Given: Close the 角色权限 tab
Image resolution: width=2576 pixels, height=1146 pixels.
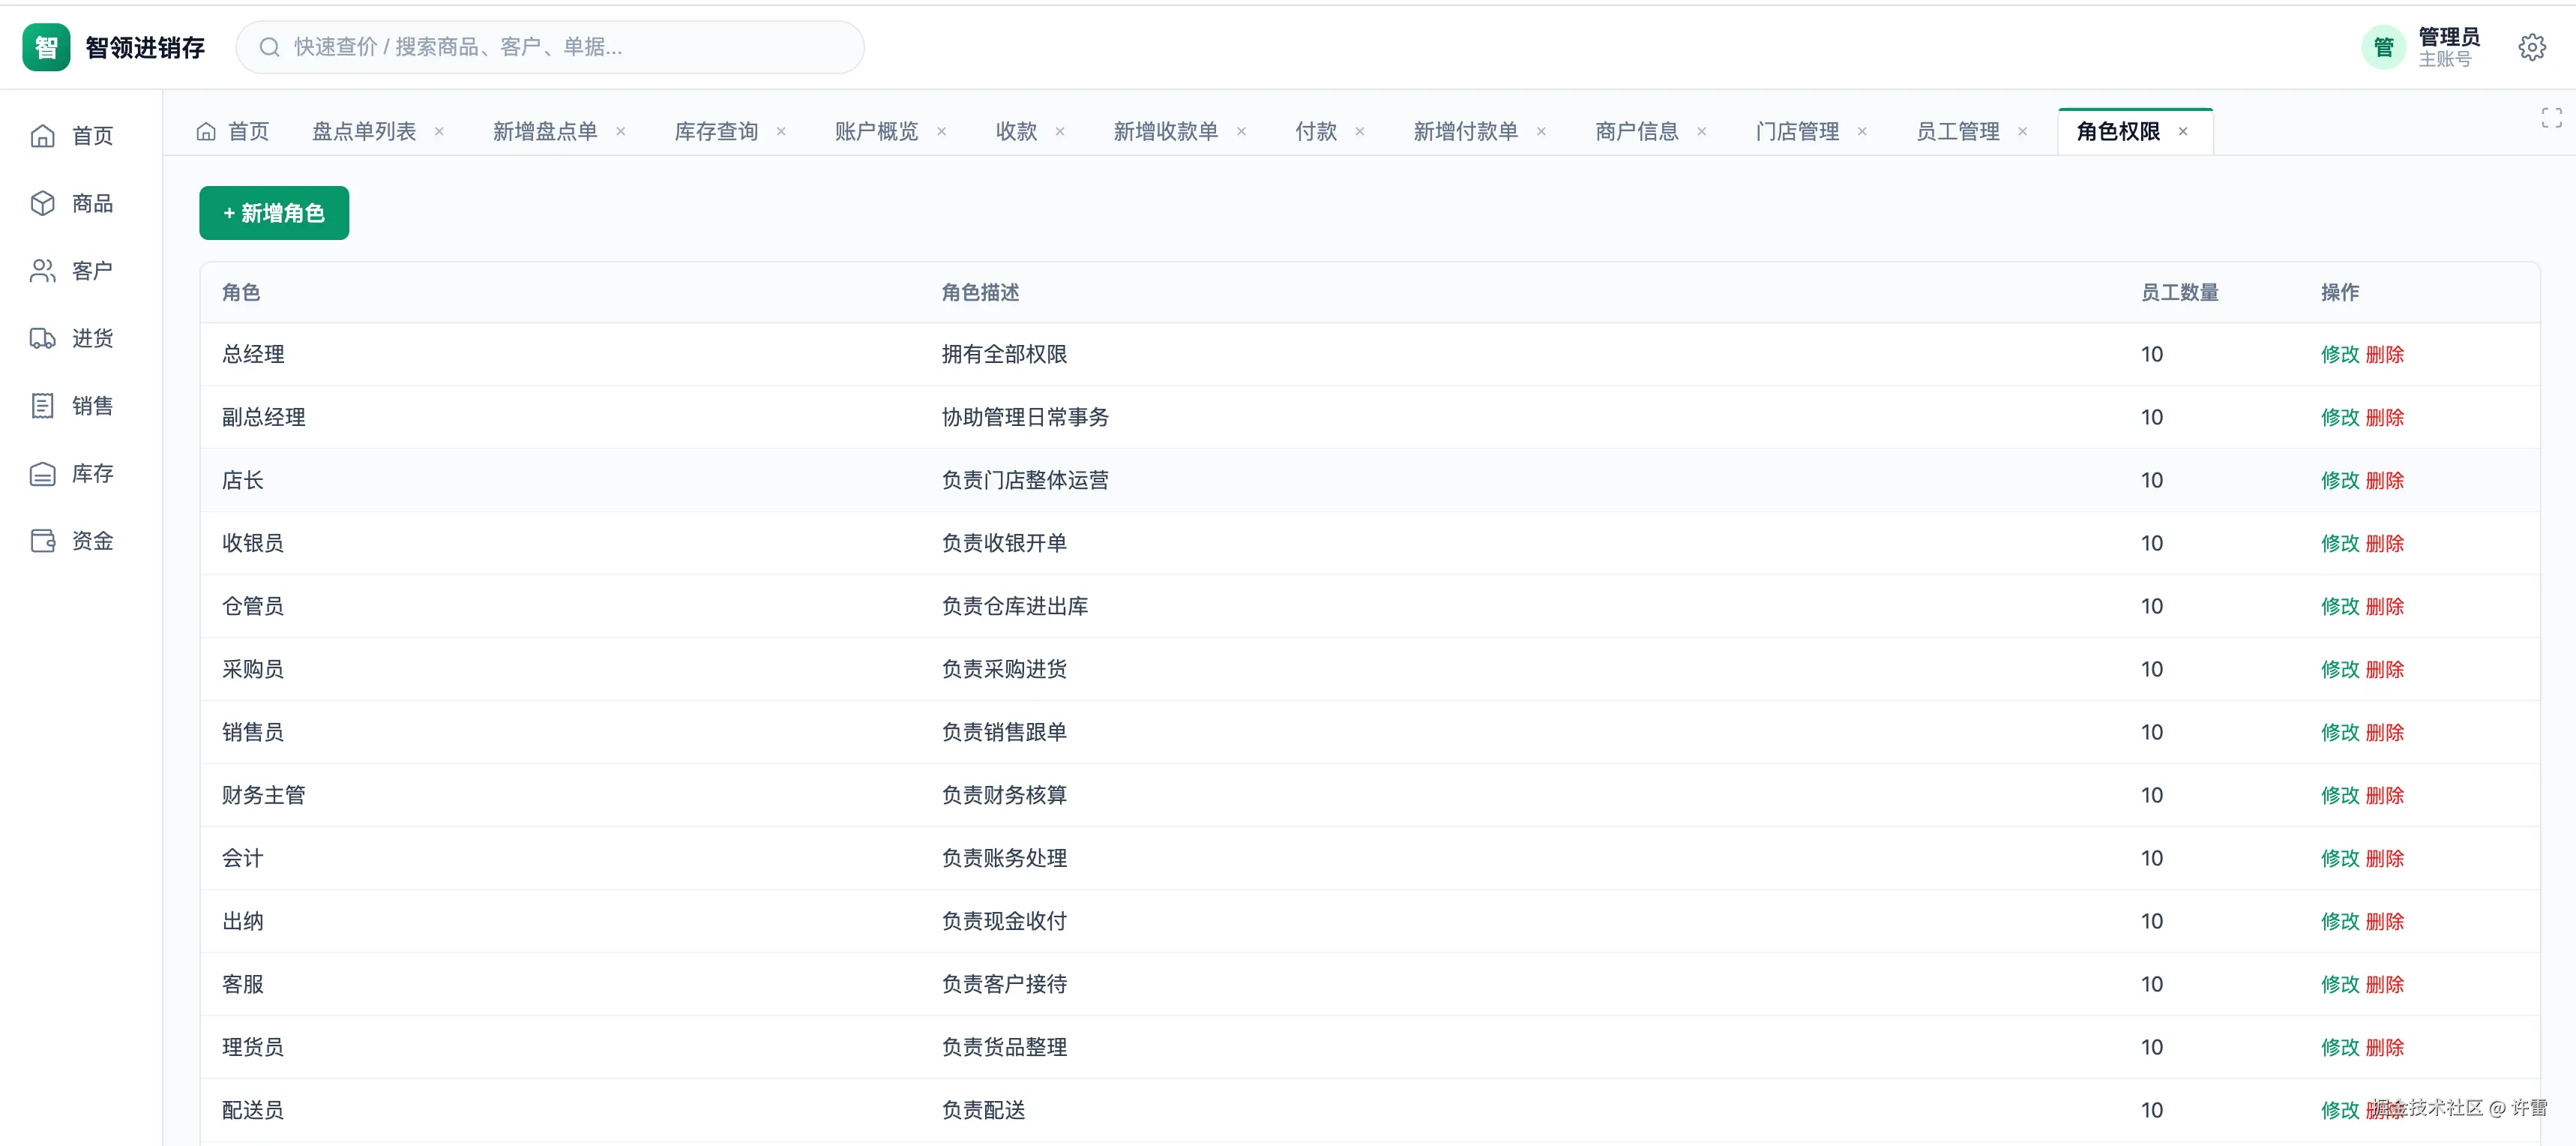Looking at the screenshot, I should tap(2183, 132).
